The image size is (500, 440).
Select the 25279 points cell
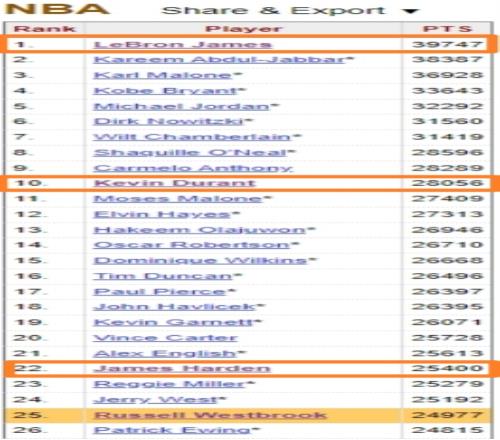[447, 384]
